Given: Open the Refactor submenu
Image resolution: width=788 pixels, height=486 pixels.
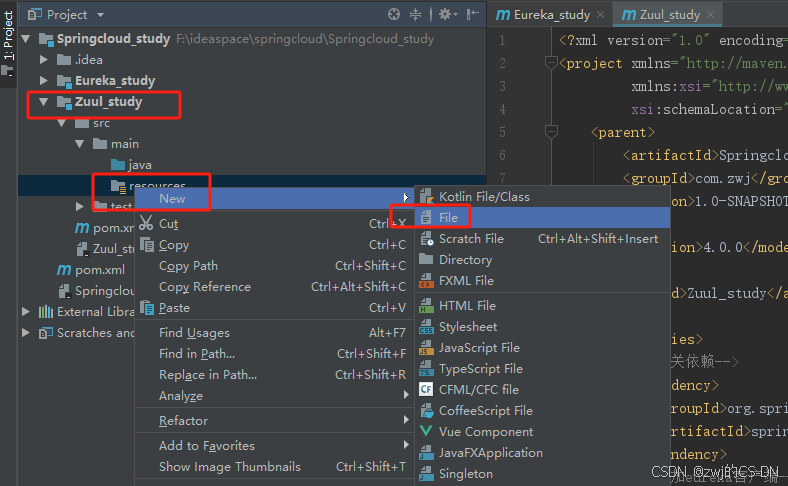Looking at the screenshot, I should coord(274,421).
